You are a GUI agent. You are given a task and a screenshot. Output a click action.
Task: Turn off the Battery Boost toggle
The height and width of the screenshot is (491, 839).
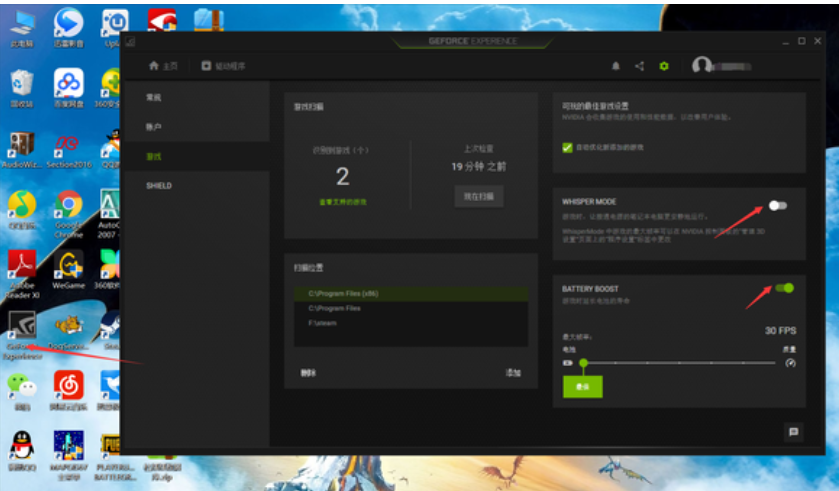(784, 288)
